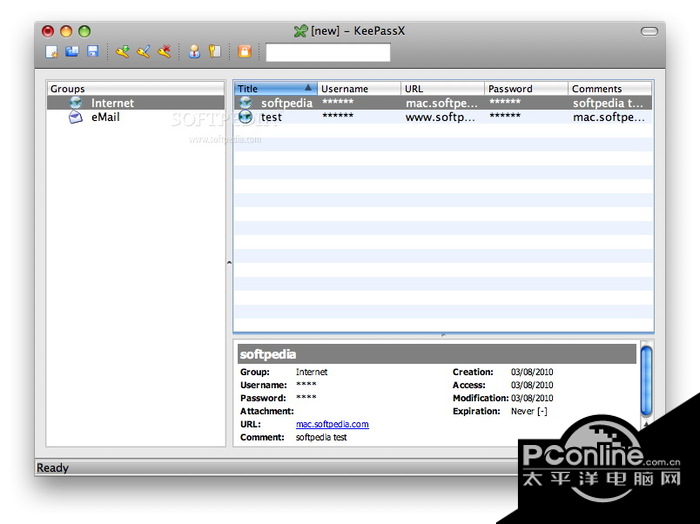
Task: Click the 'Ready' status bar text
Action: coord(53,468)
